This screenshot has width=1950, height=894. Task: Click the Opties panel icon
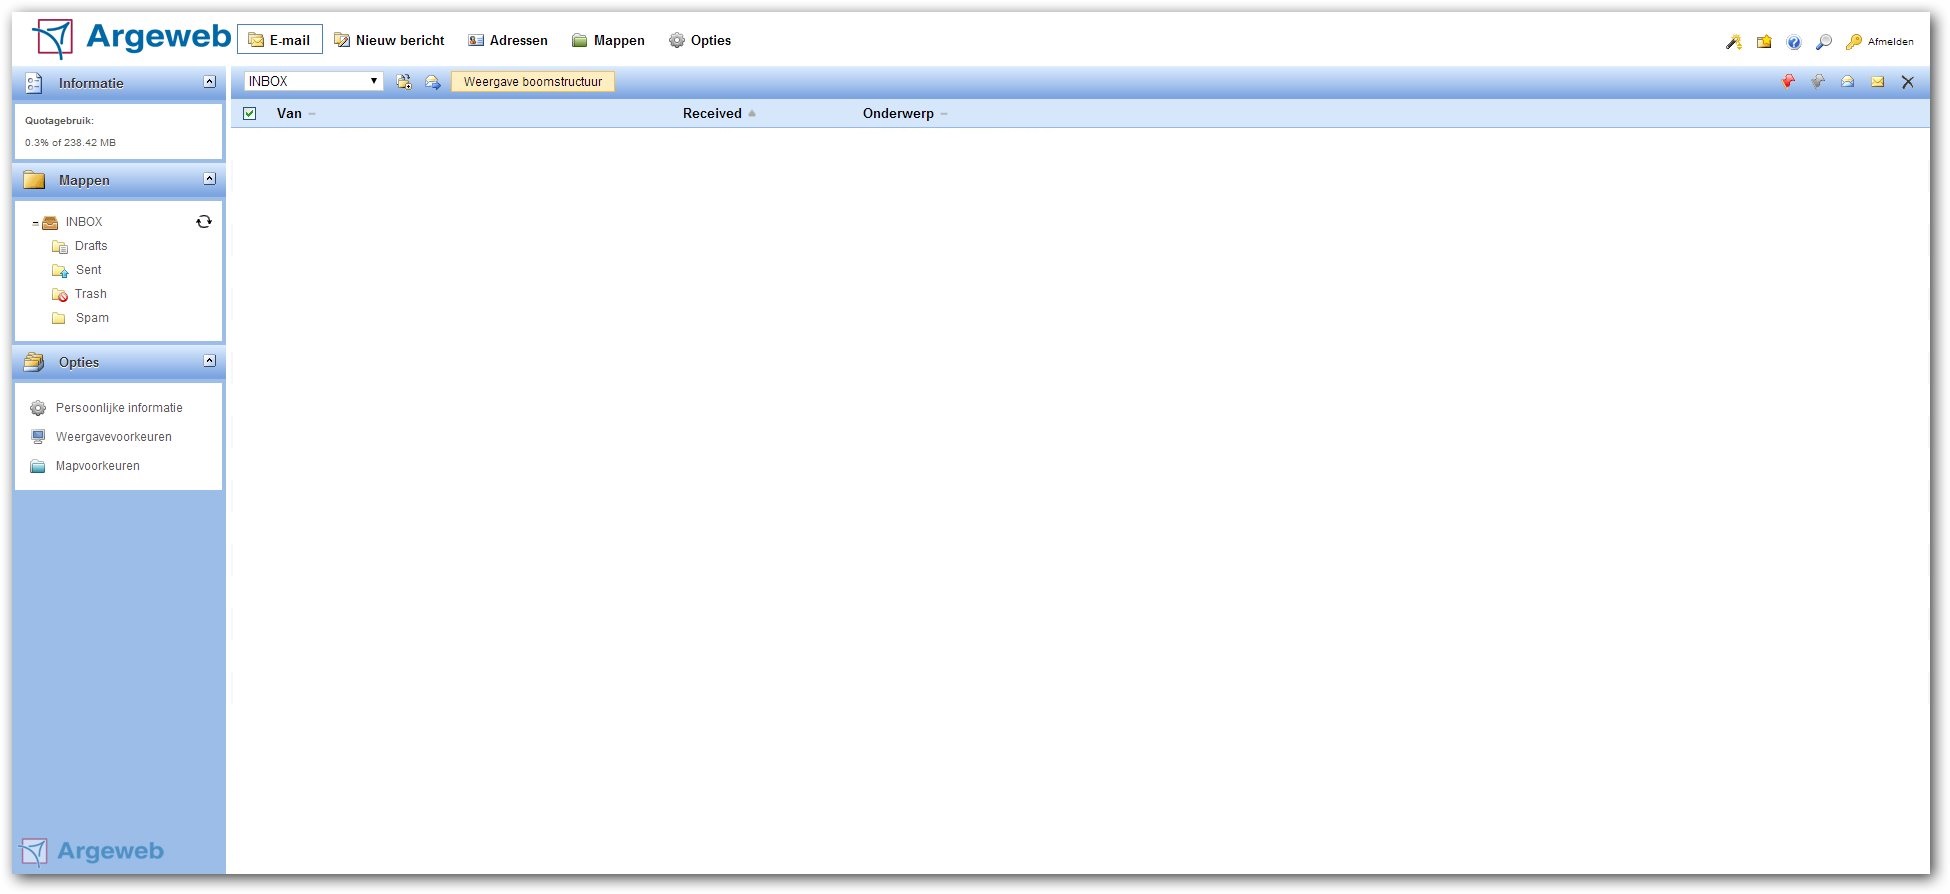pyautogui.click(x=34, y=362)
